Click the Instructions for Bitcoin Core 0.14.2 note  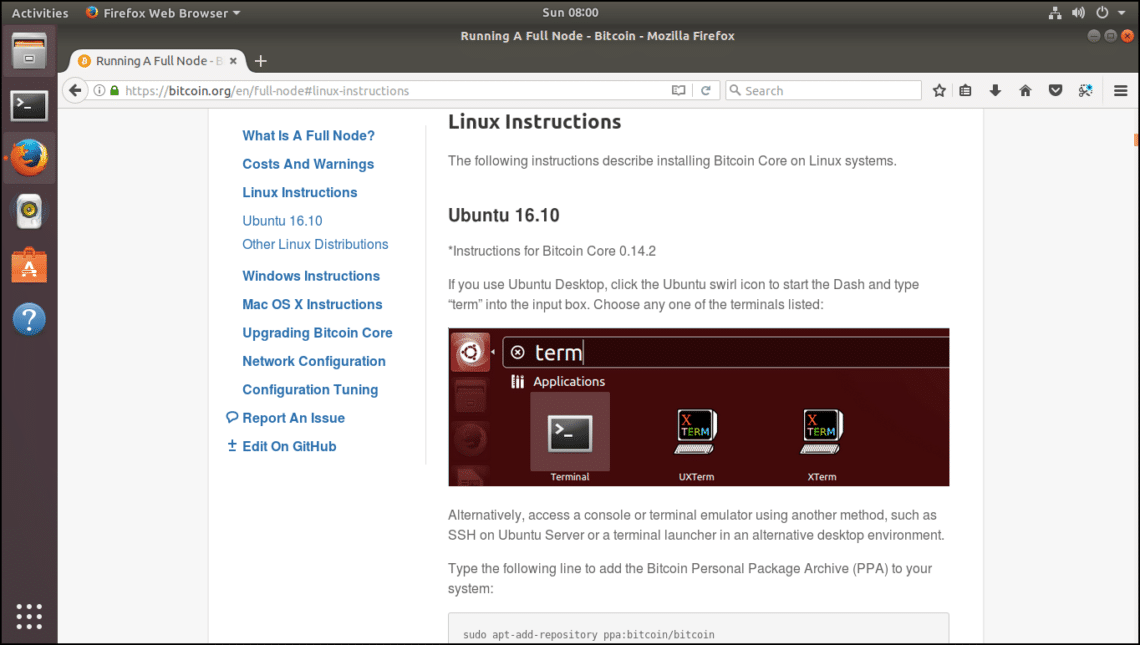click(552, 251)
